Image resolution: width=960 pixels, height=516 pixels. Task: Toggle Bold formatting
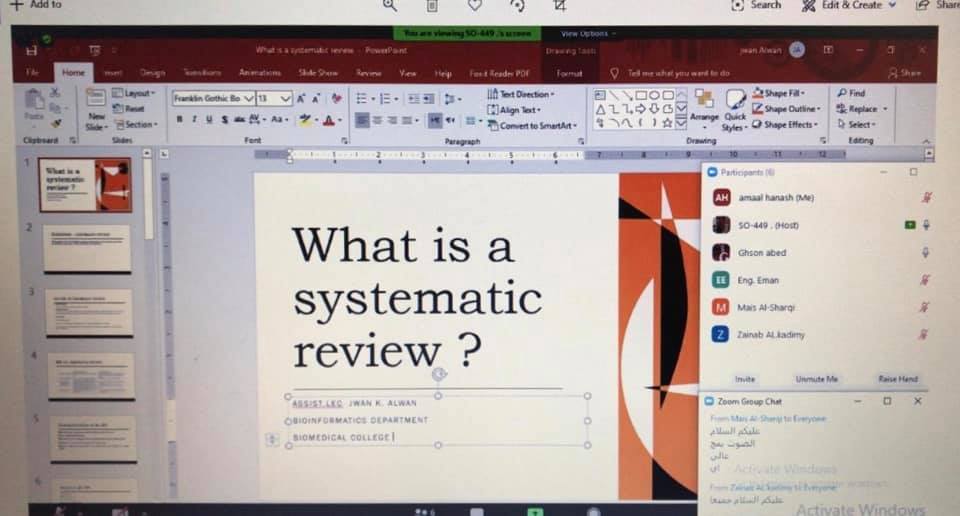tap(180, 120)
